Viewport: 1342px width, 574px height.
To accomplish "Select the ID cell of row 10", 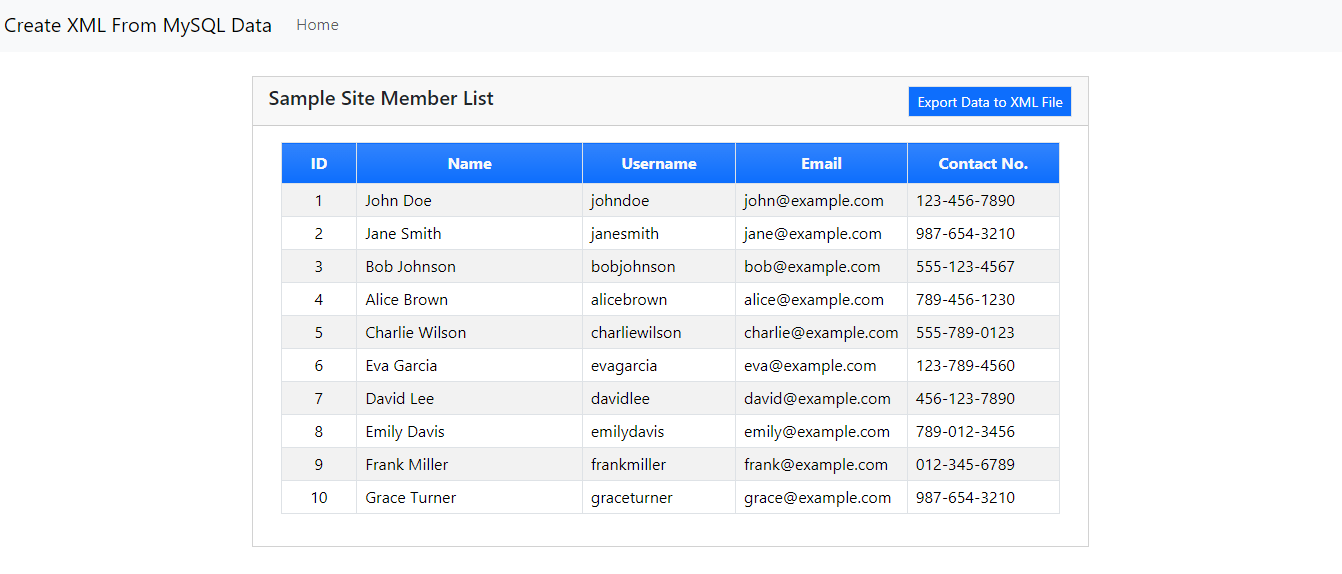I will [x=319, y=497].
